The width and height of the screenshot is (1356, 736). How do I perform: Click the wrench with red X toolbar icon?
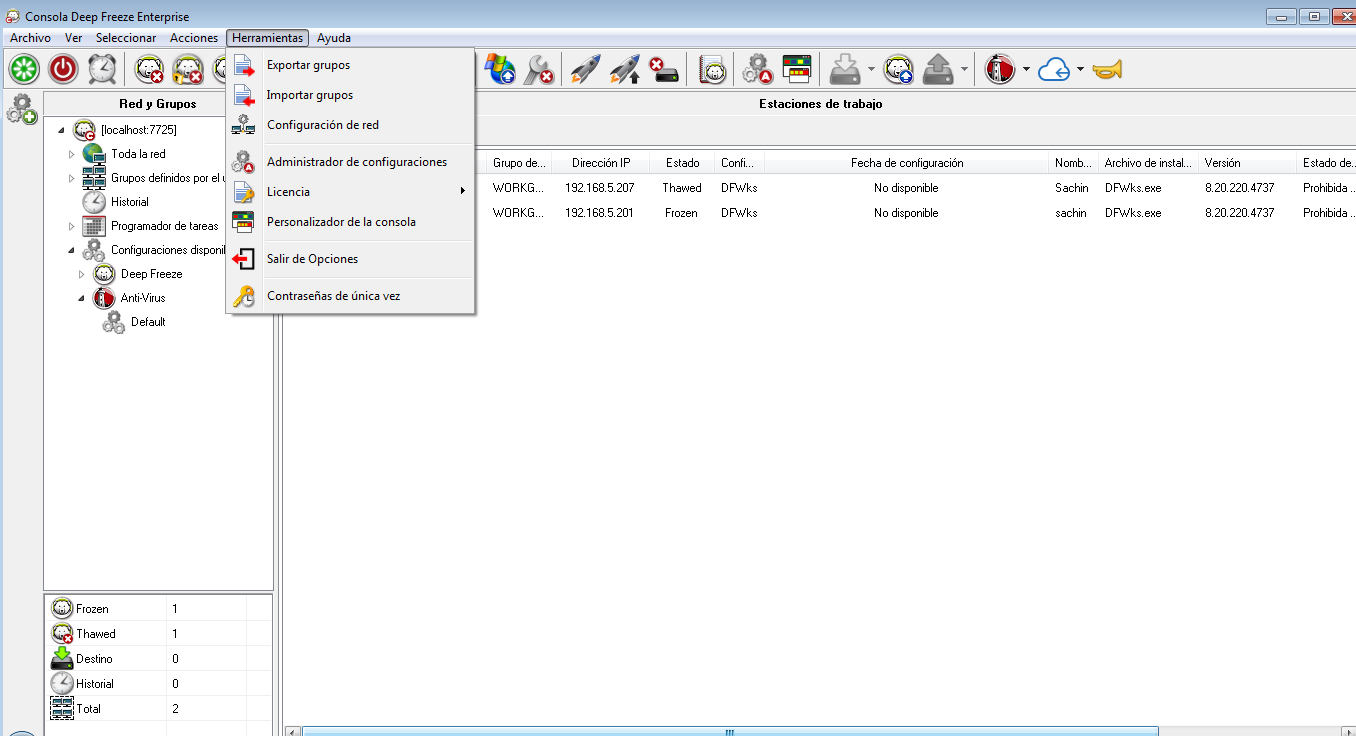click(539, 69)
